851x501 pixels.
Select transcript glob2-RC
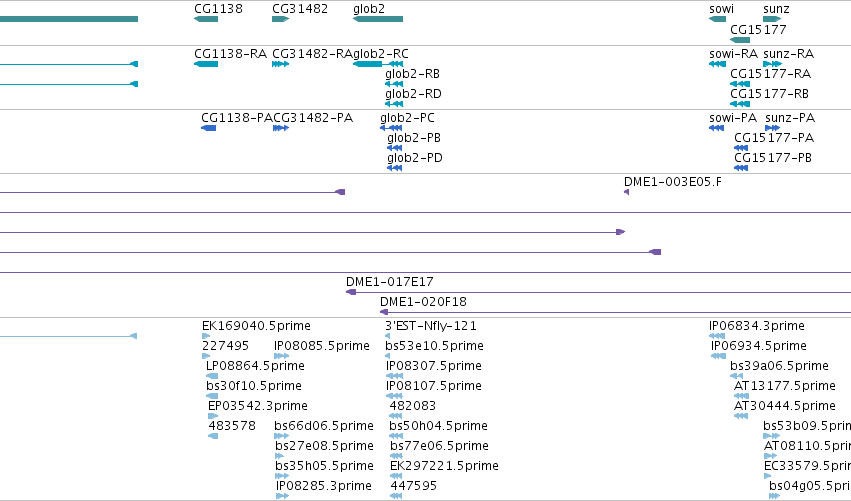[x=380, y=54]
